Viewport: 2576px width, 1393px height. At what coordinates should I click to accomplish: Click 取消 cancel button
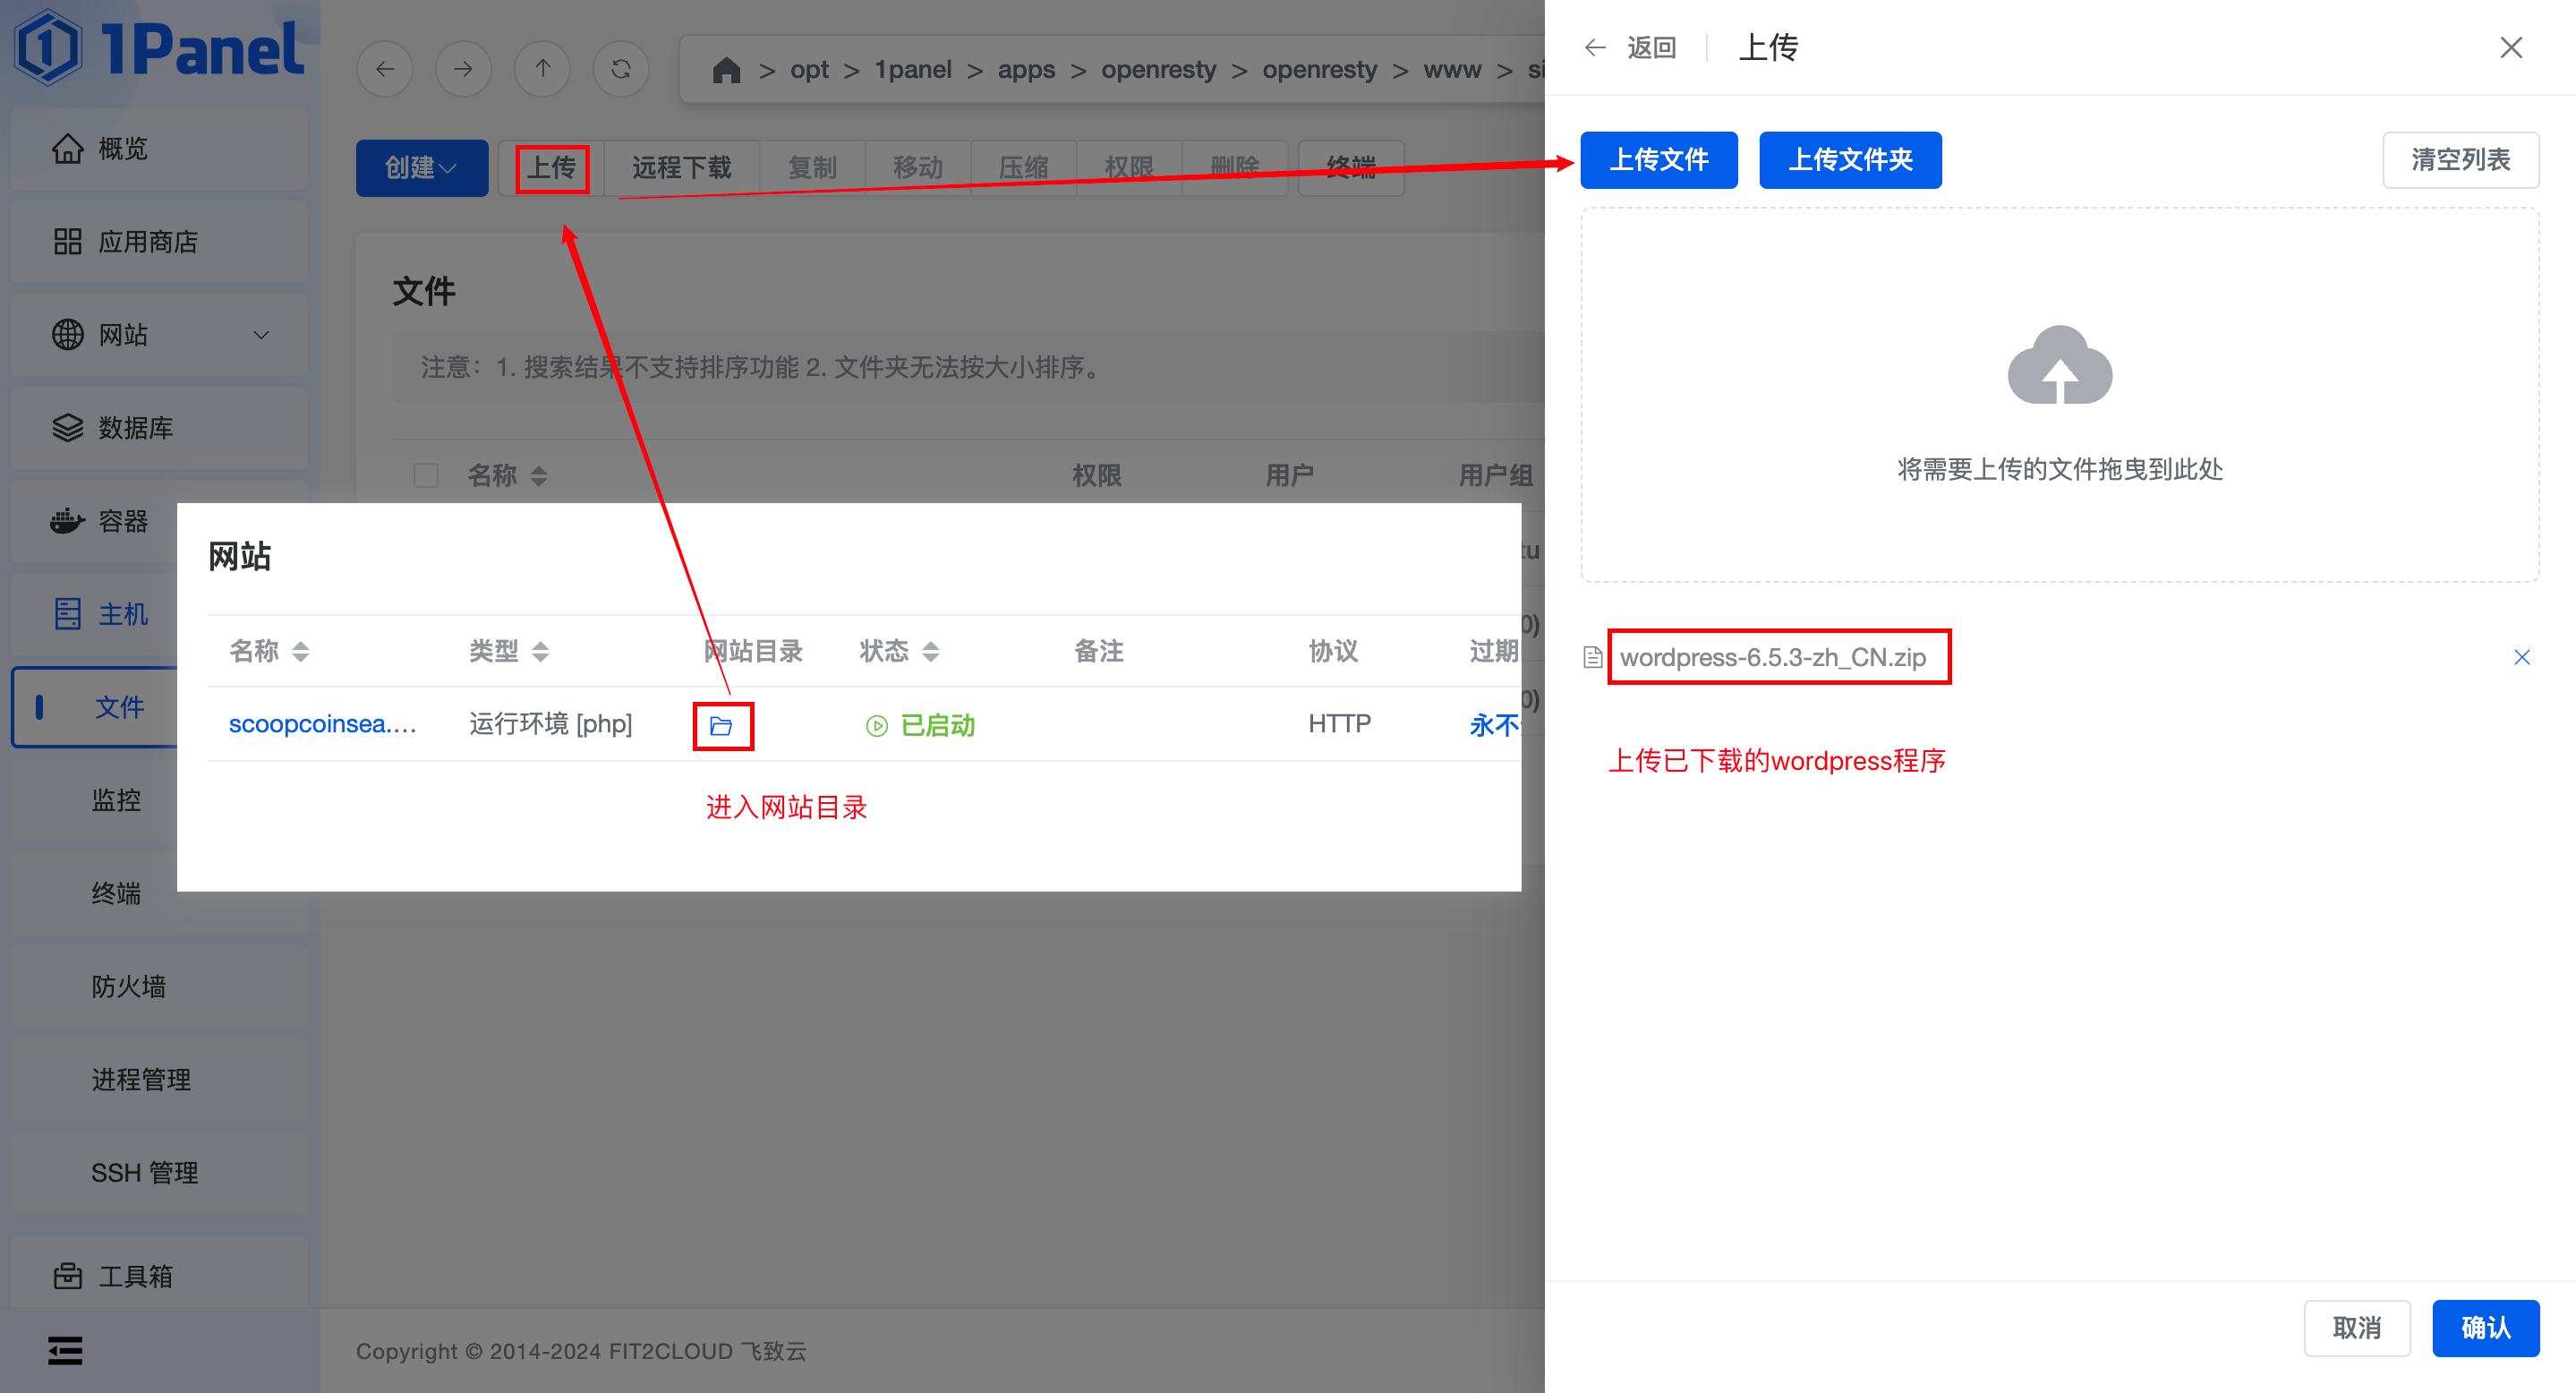pyautogui.click(x=2357, y=1328)
